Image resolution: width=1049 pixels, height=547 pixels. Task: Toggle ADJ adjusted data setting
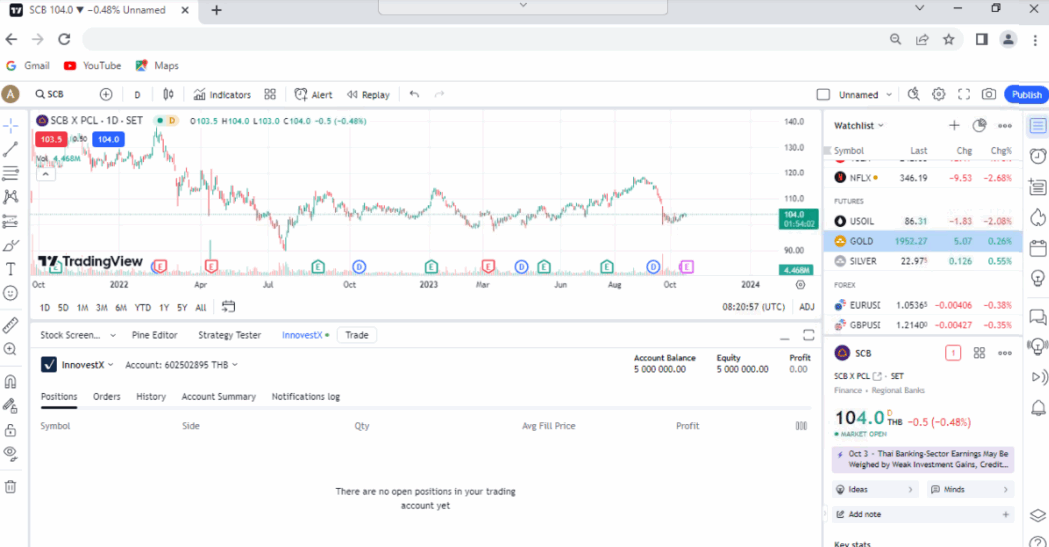[807, 307]
